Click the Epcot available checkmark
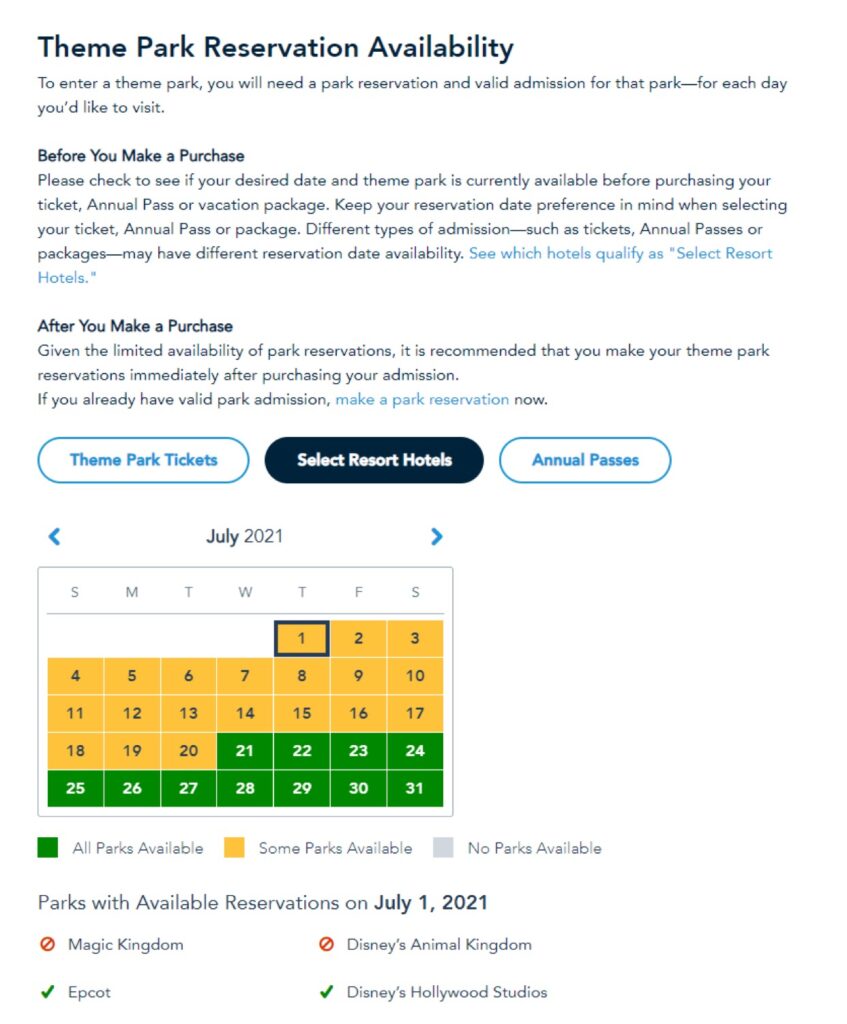 click(46, 993)
